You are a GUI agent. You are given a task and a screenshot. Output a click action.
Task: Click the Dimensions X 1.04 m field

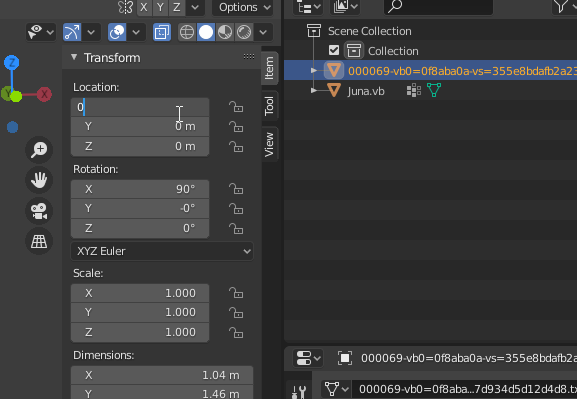click(x=162, y=375)
